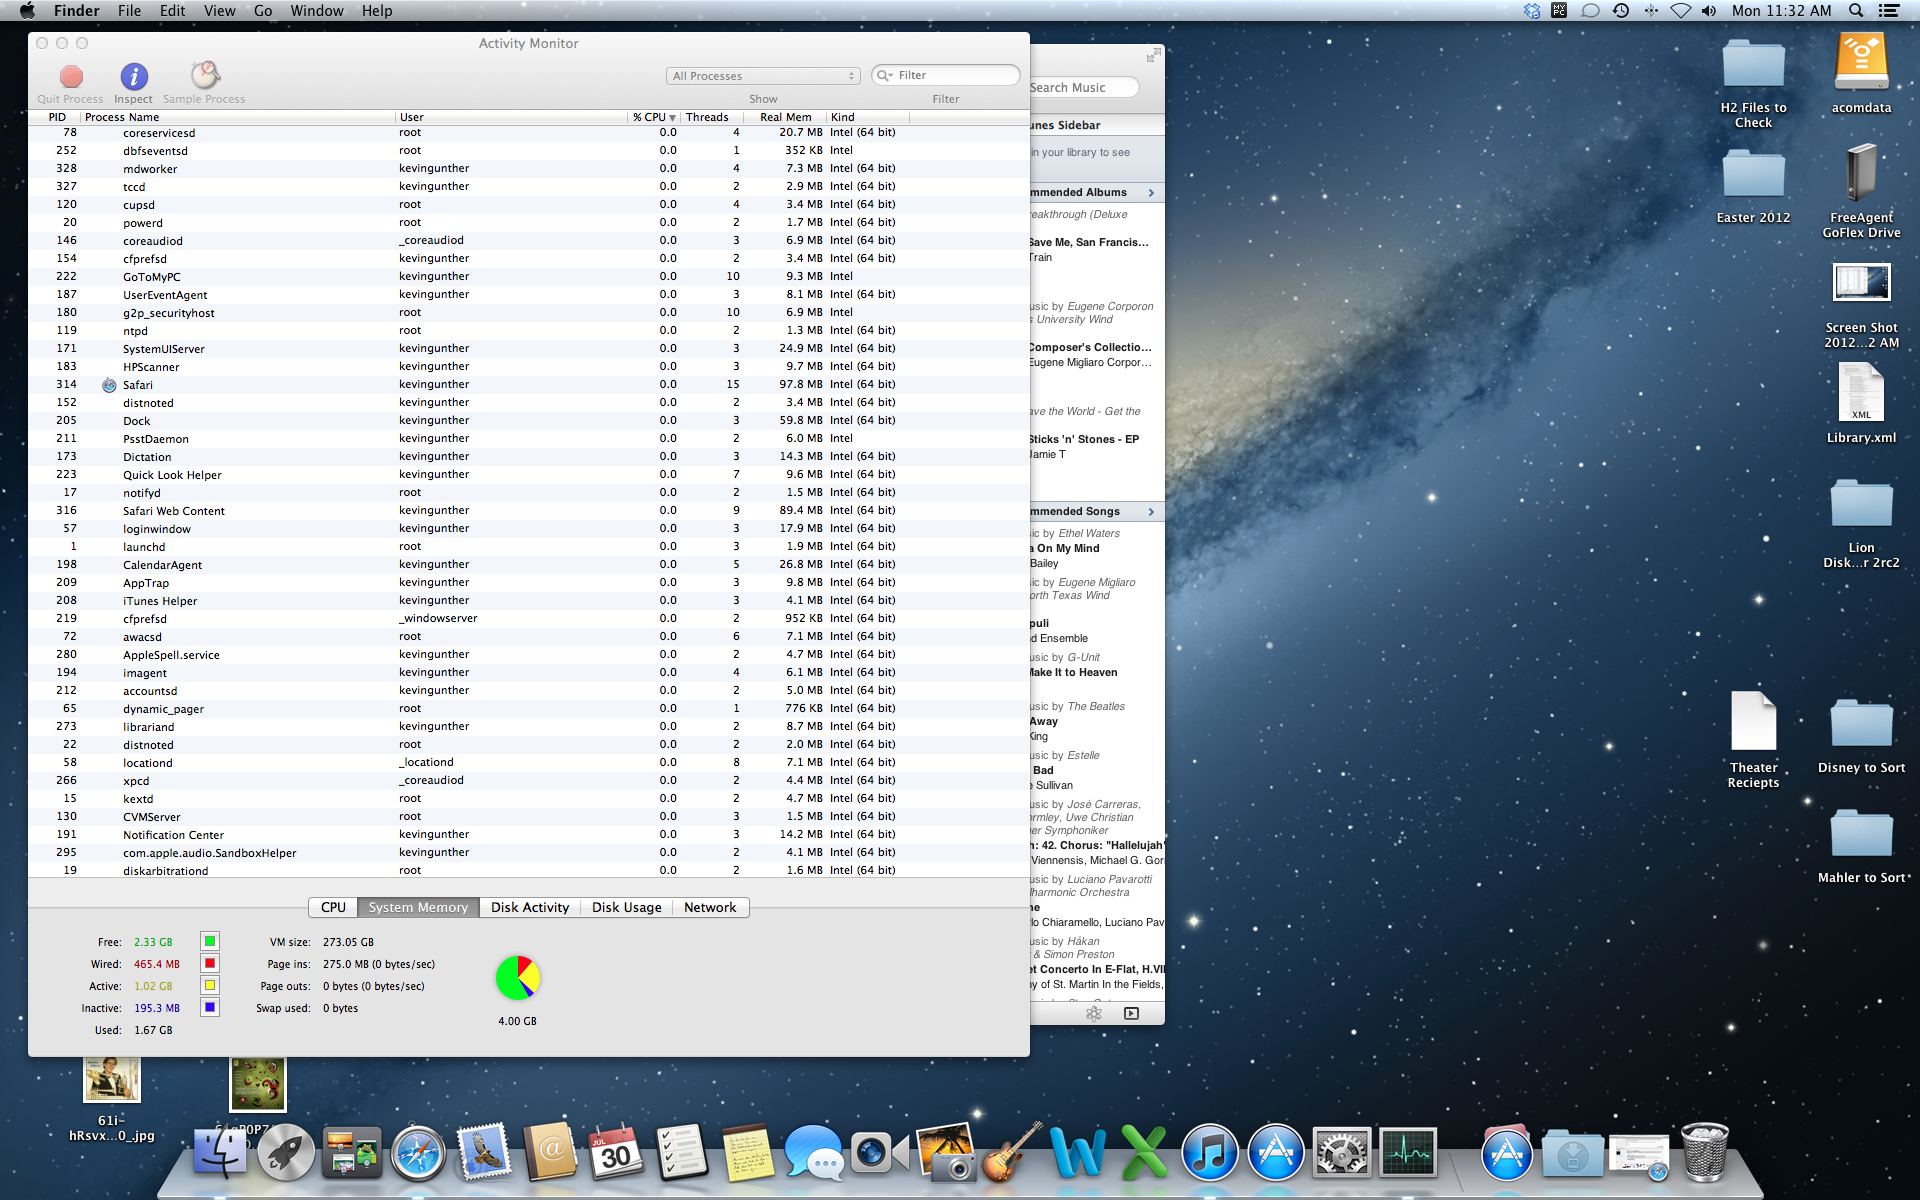The width and height of the screenshot is (1920, 1200).
Task: Open the Window menu
Action: [x=316, y=11]
